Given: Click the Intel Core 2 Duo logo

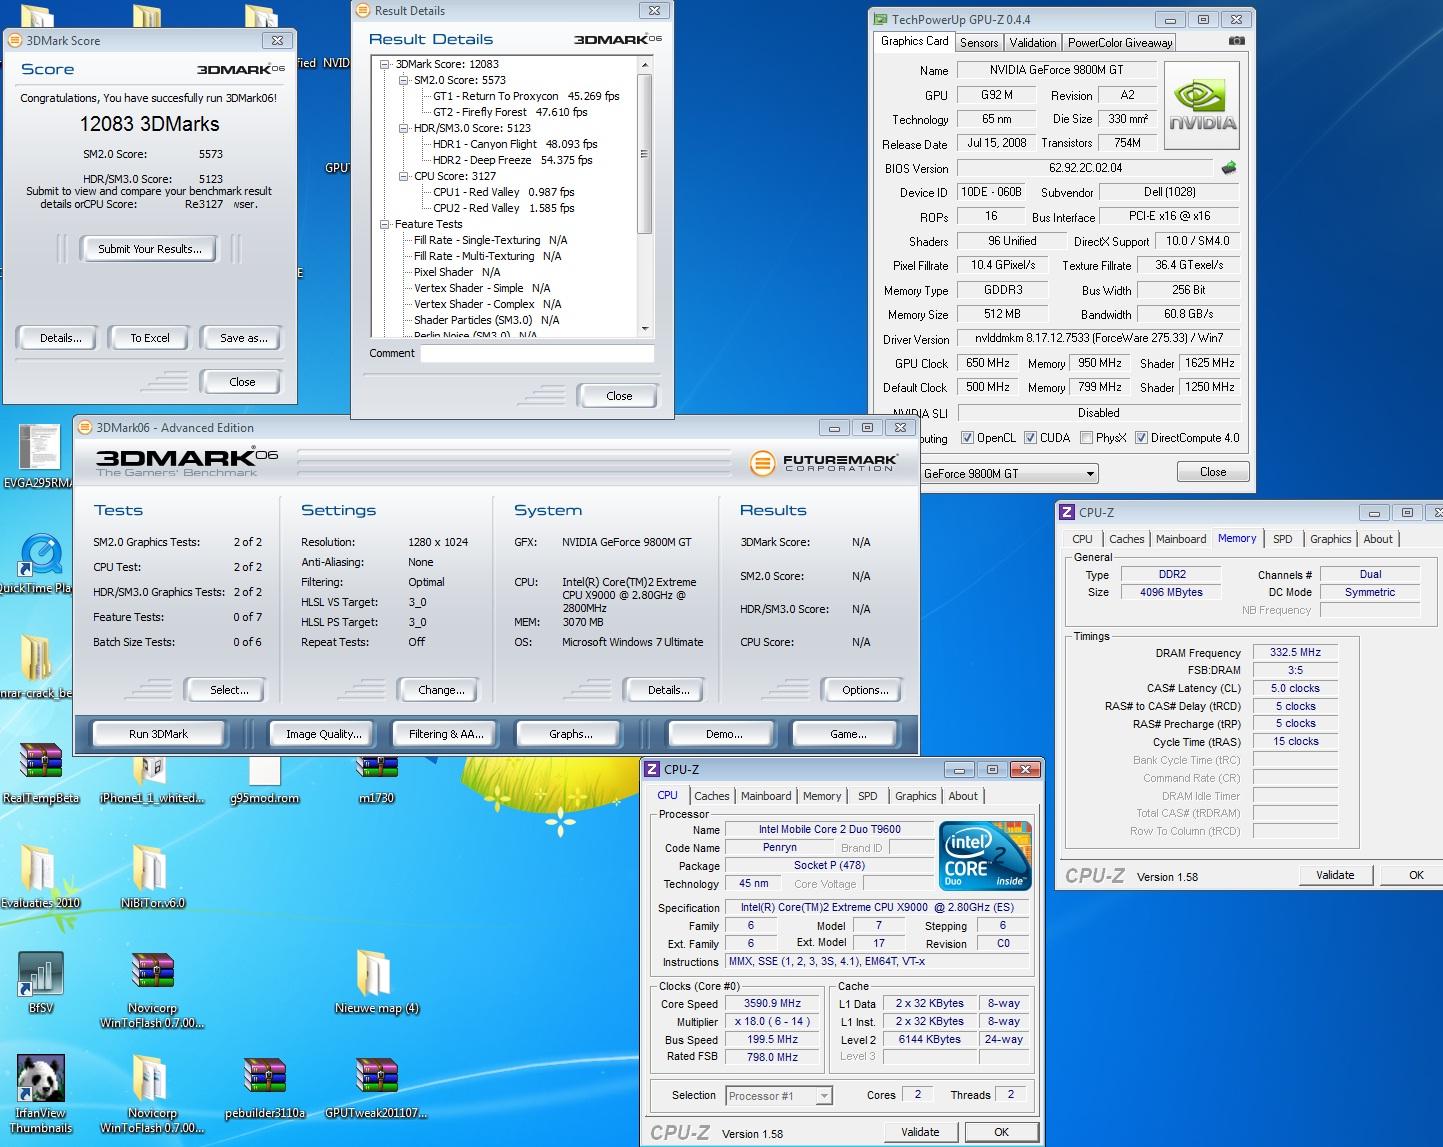Looking at the screenshot, I should tap(985, 856).
